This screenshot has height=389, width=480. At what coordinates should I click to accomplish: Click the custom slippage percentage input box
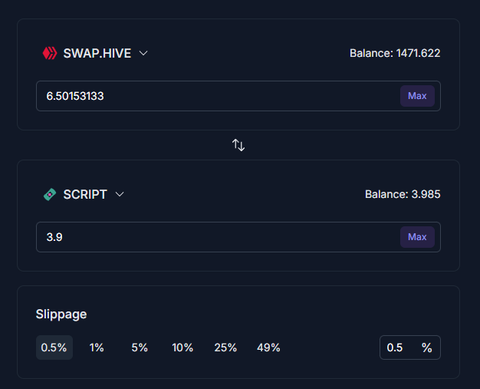tap(410, 347)
